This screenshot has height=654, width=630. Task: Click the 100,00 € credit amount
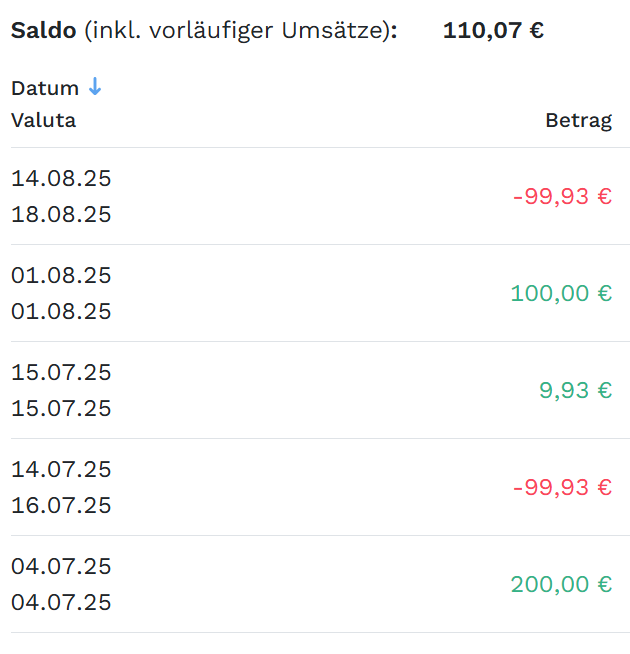tap(561, 293)
